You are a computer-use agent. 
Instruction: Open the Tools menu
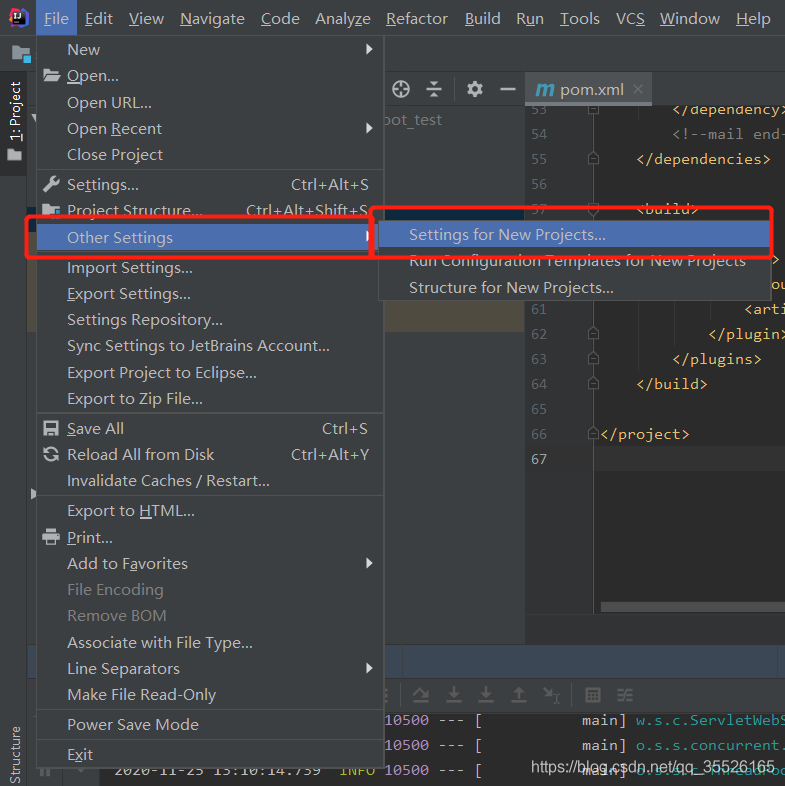[x=579, y=19]
